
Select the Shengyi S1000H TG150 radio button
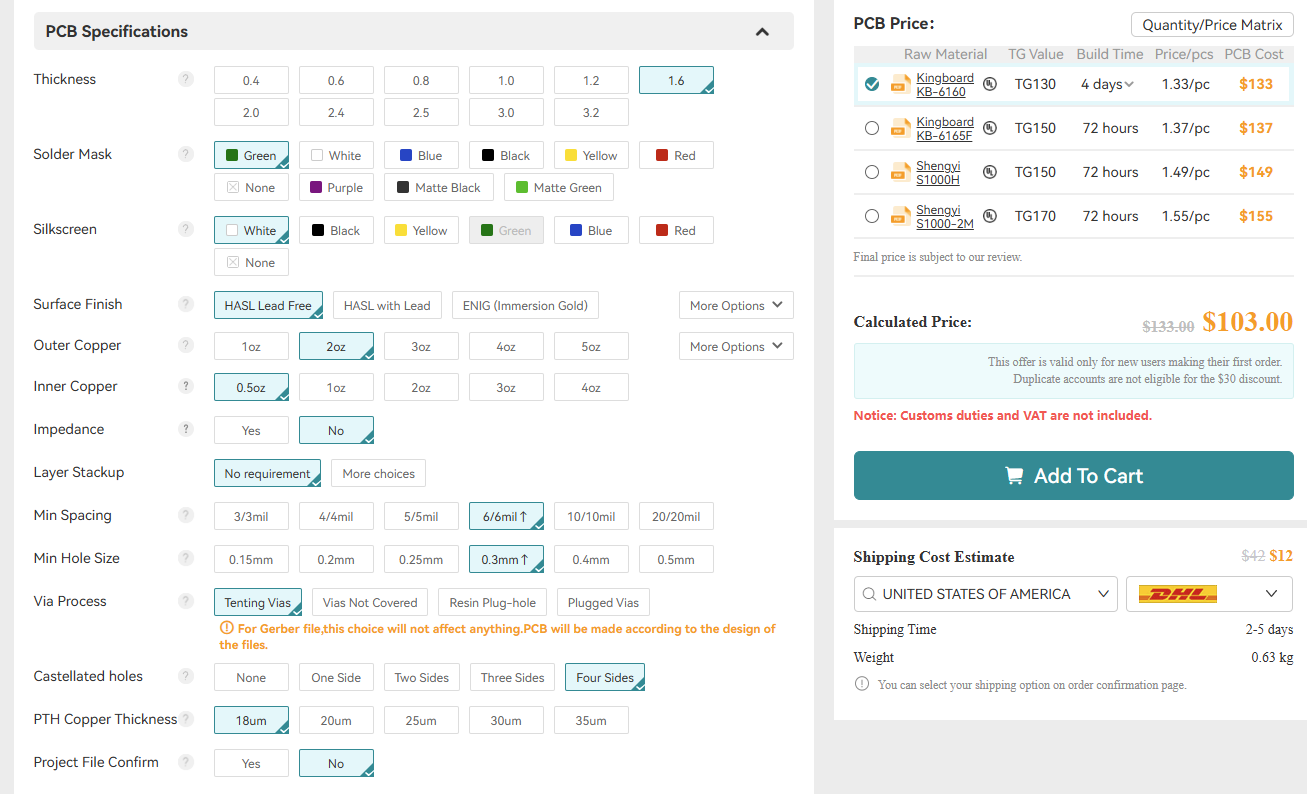[872, 172]
